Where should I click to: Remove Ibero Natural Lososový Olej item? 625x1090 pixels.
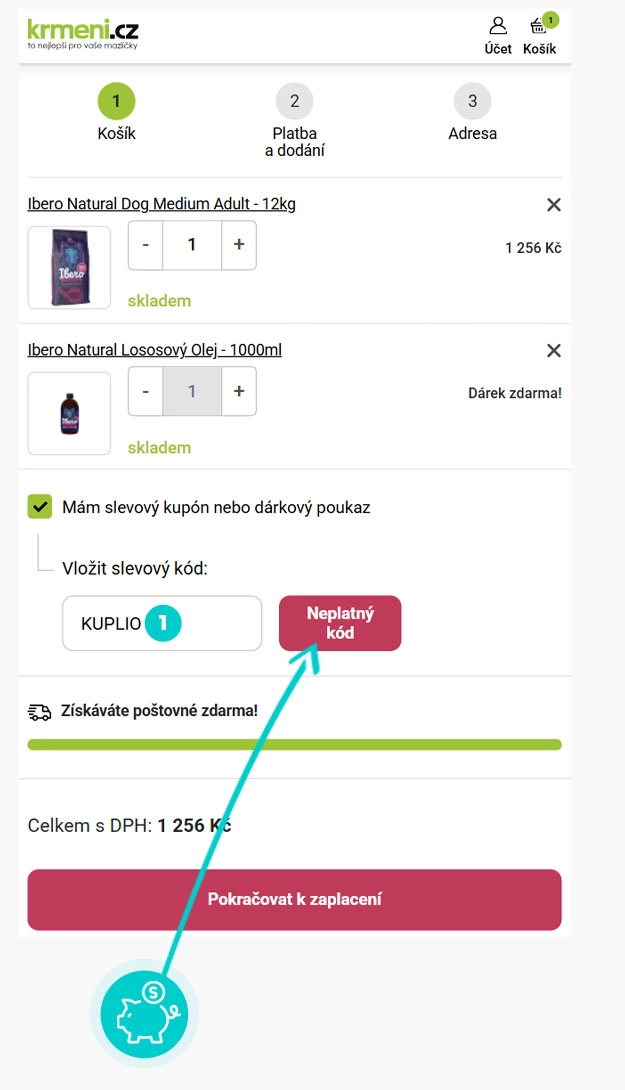[554, 351]
